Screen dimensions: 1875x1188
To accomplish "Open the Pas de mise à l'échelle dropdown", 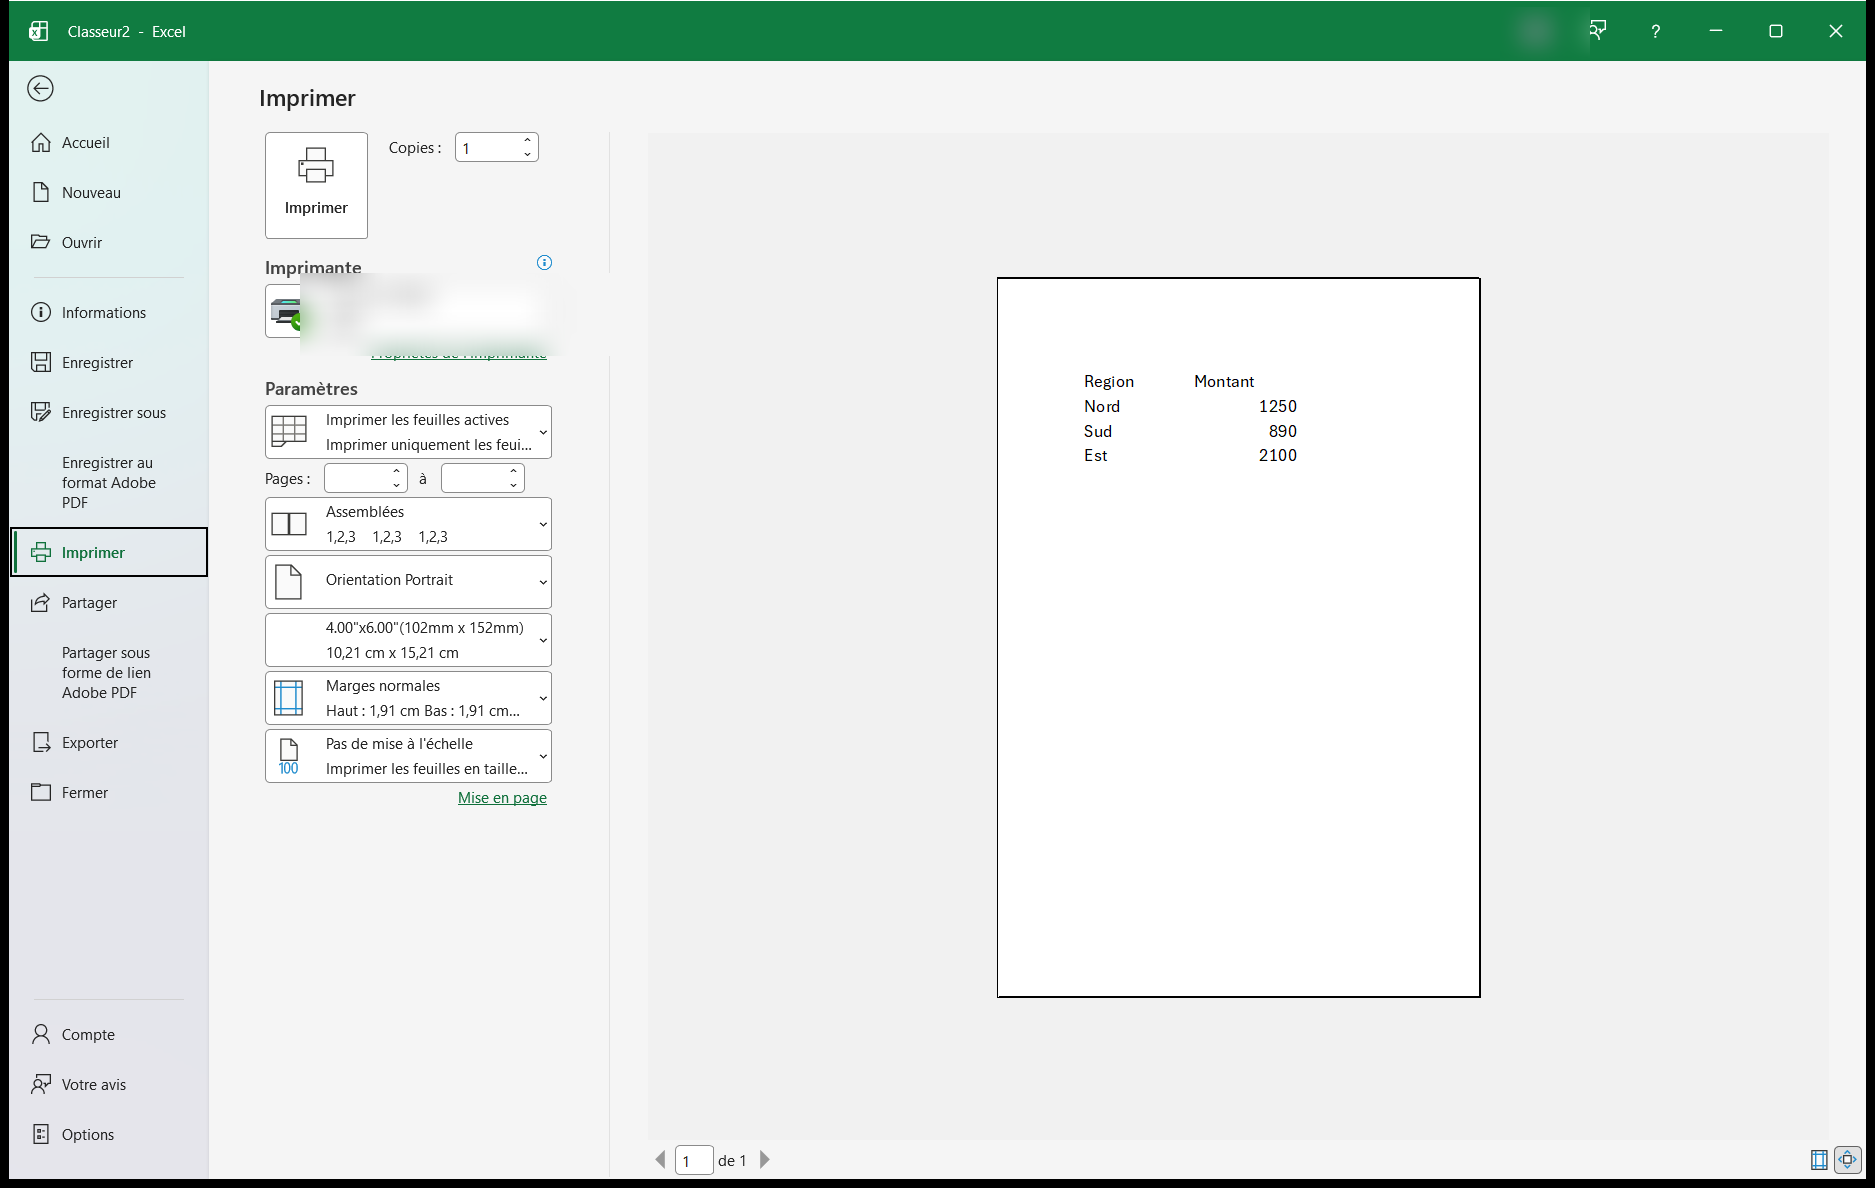I will [408, 756].
